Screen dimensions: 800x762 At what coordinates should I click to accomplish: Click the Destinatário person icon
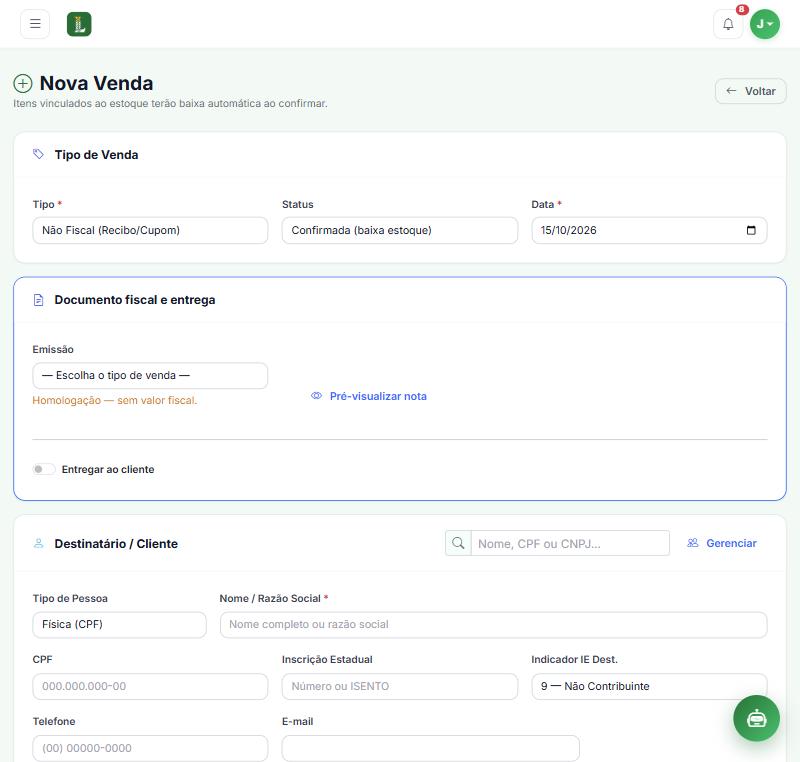tap(38, 544)
